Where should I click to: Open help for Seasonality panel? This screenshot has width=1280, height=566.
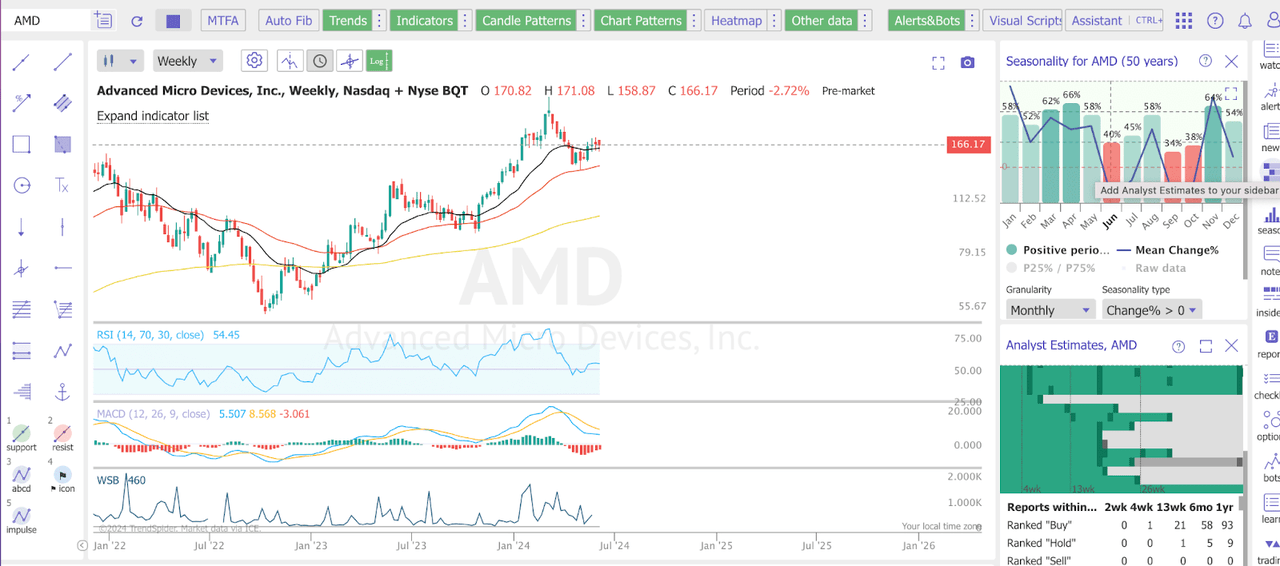tap(1205, 61)
